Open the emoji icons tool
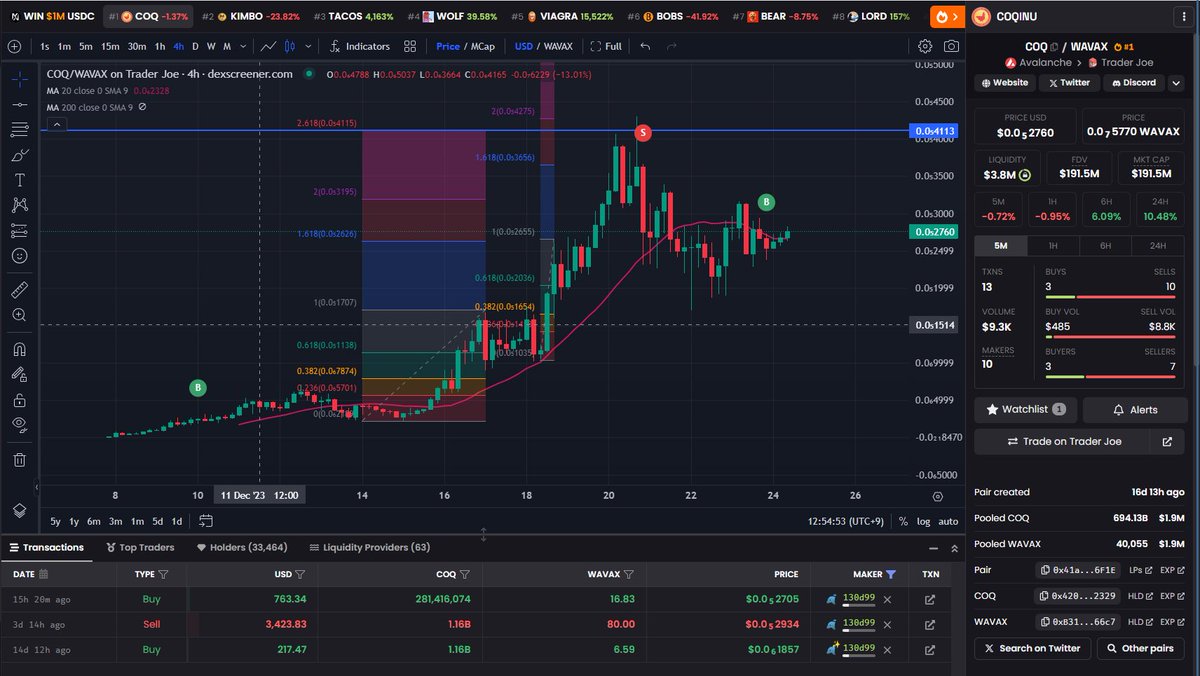 pos(19,255)
